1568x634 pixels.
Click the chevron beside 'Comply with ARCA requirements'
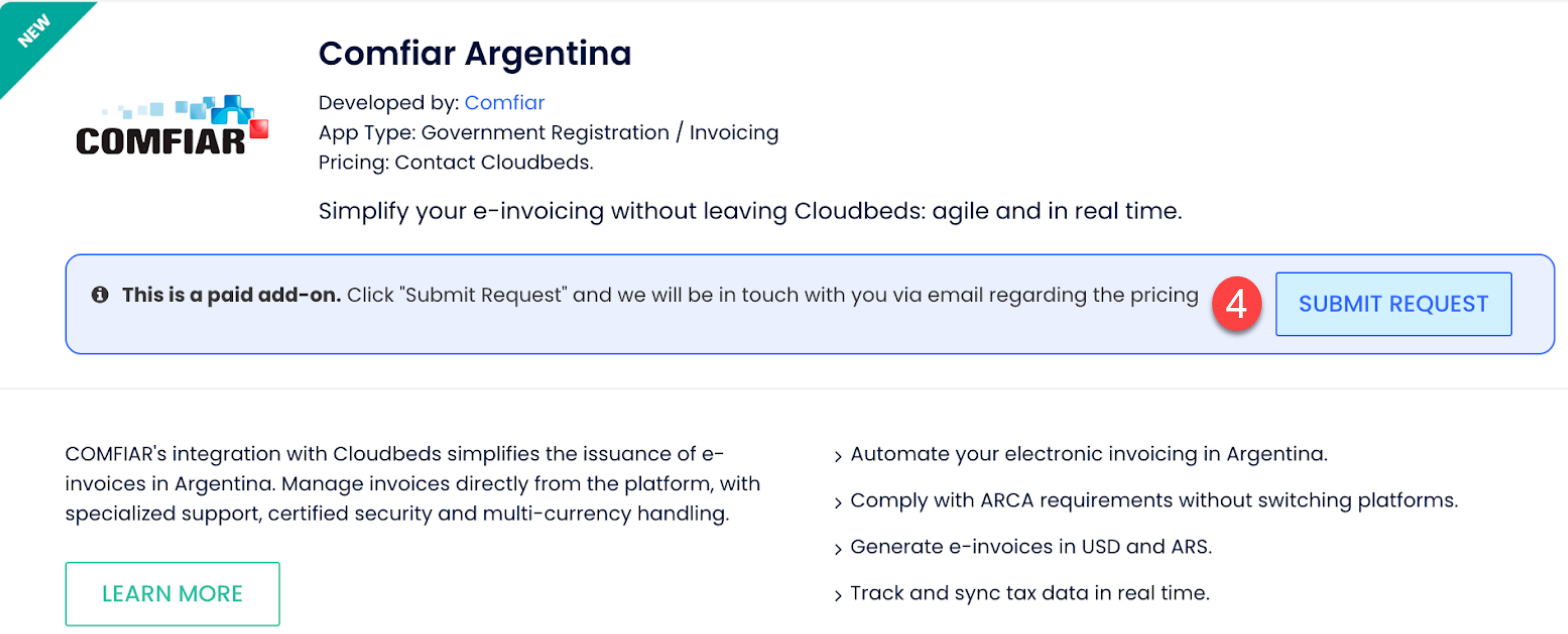[x=838, y=502]
